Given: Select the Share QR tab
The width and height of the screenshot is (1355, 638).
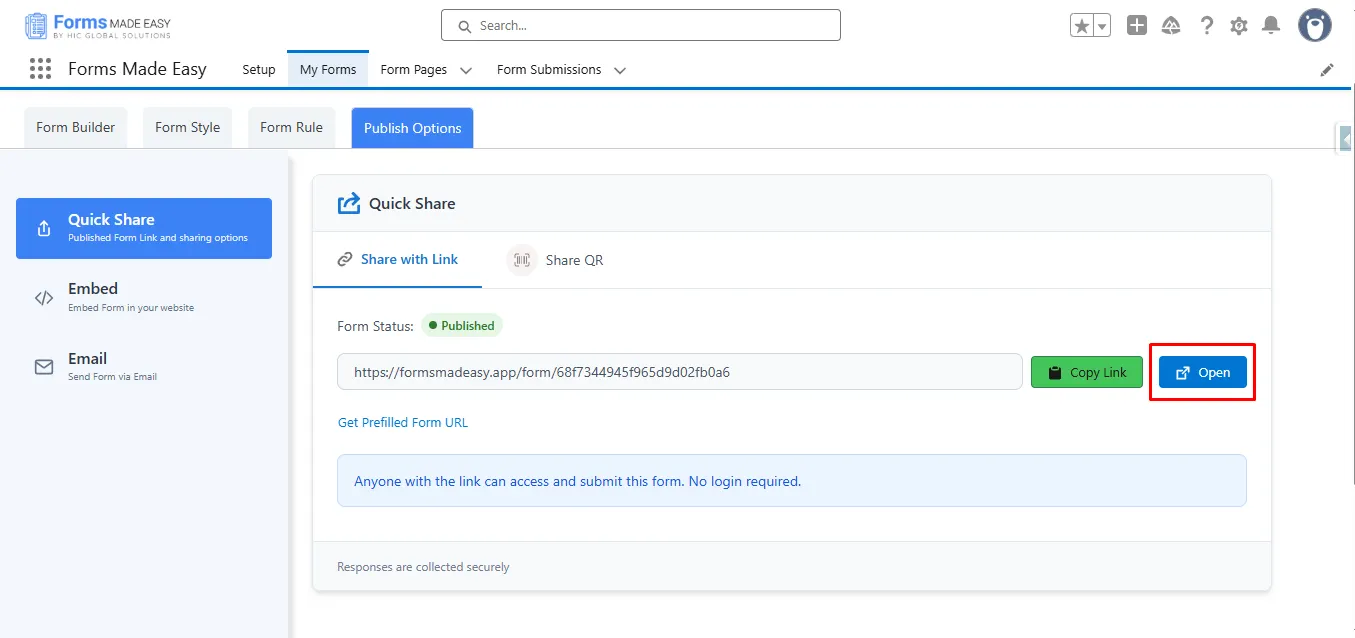Looking at the screenshot, I should [x=556, y=260].
